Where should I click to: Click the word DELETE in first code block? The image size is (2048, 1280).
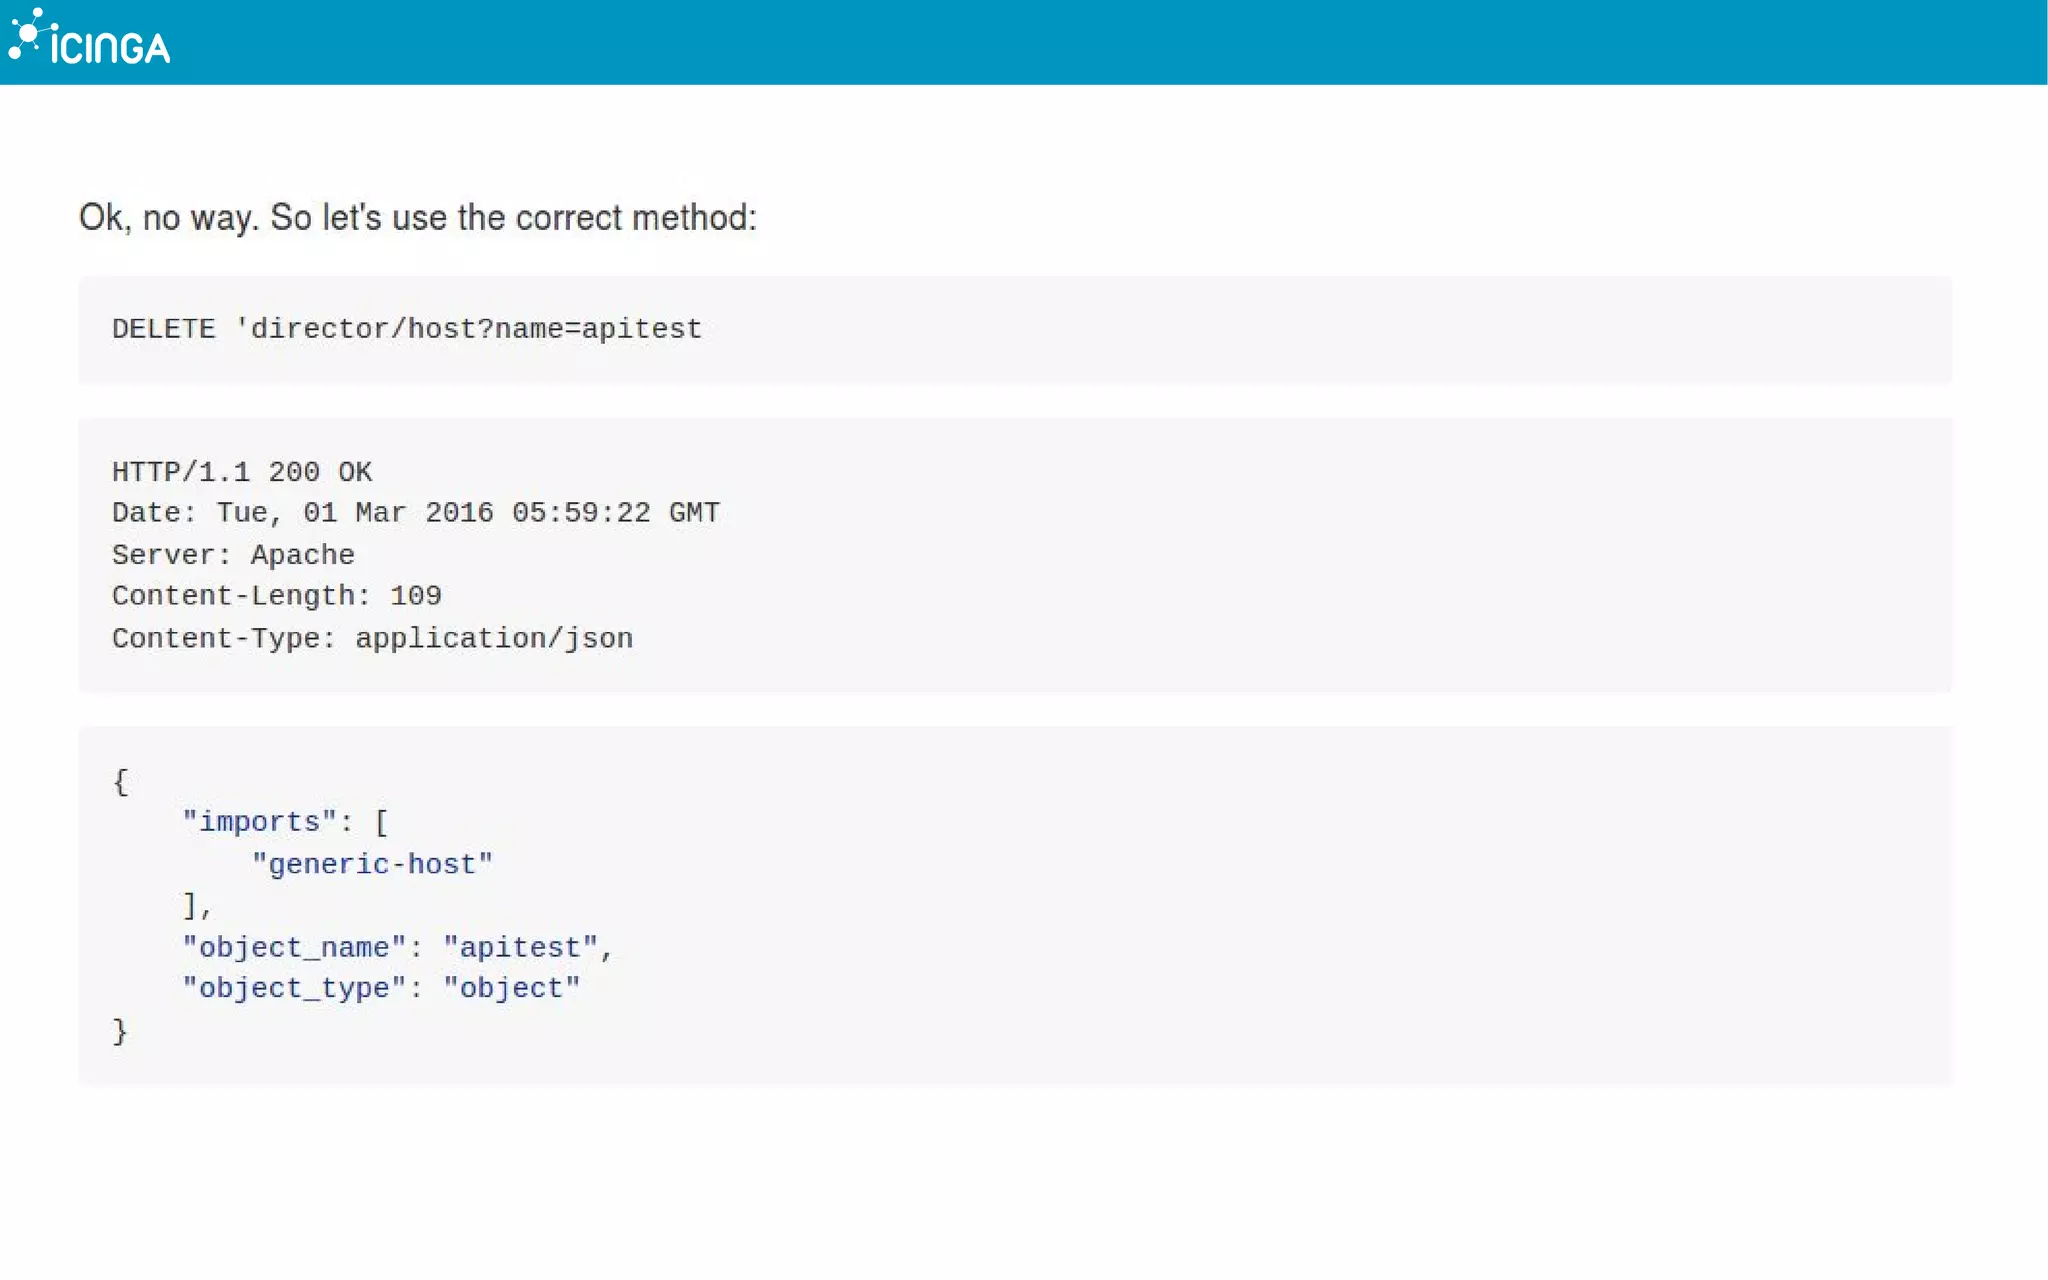(163, 329)
